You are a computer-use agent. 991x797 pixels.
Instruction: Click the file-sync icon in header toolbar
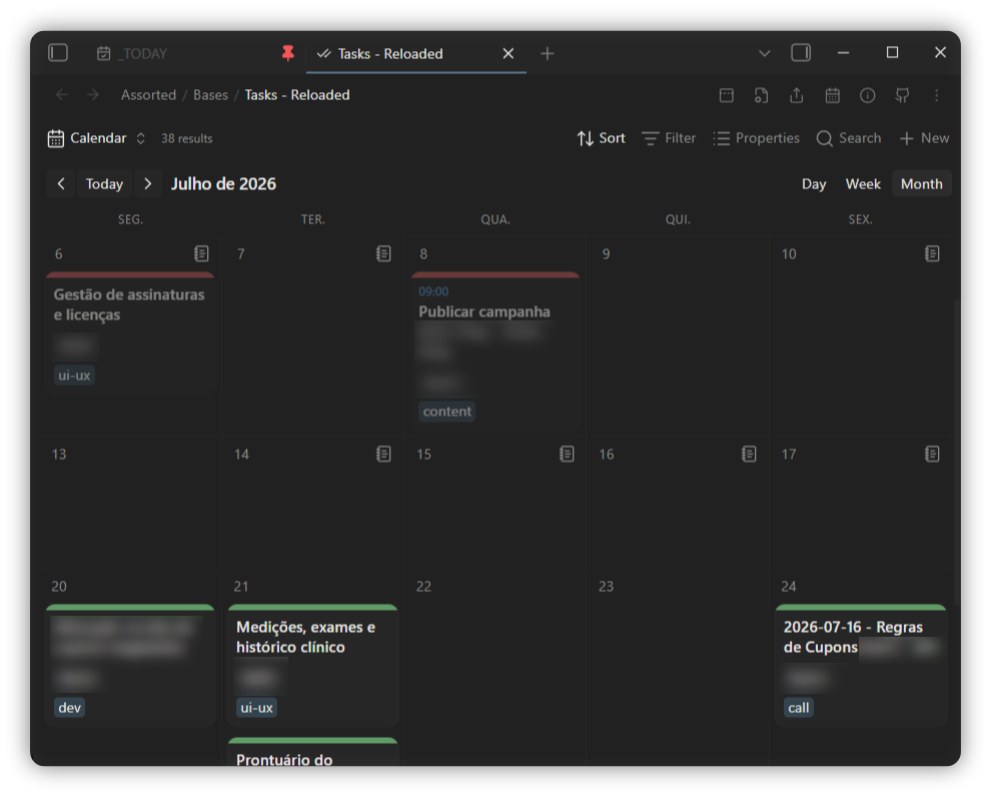coord(762,95)
